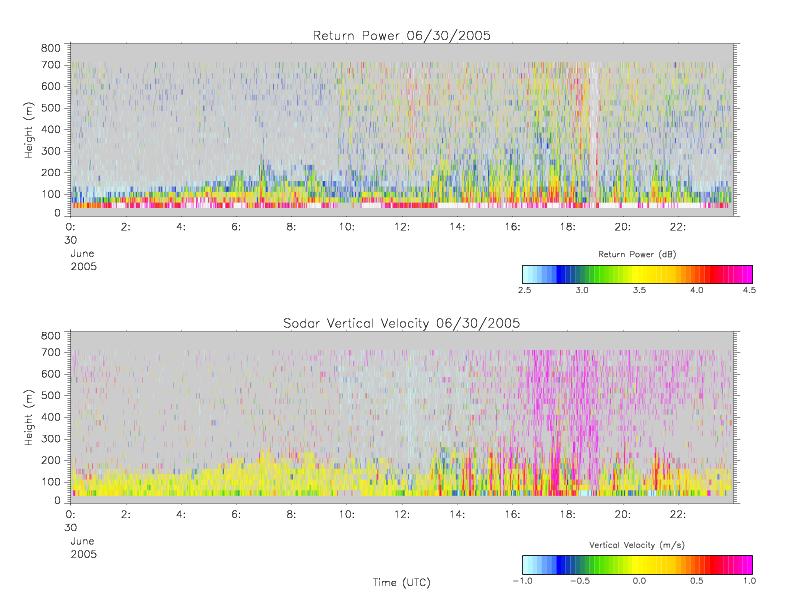
Task: Click the '1.0' tick on velocity color bar
Action: pos(749,581)
